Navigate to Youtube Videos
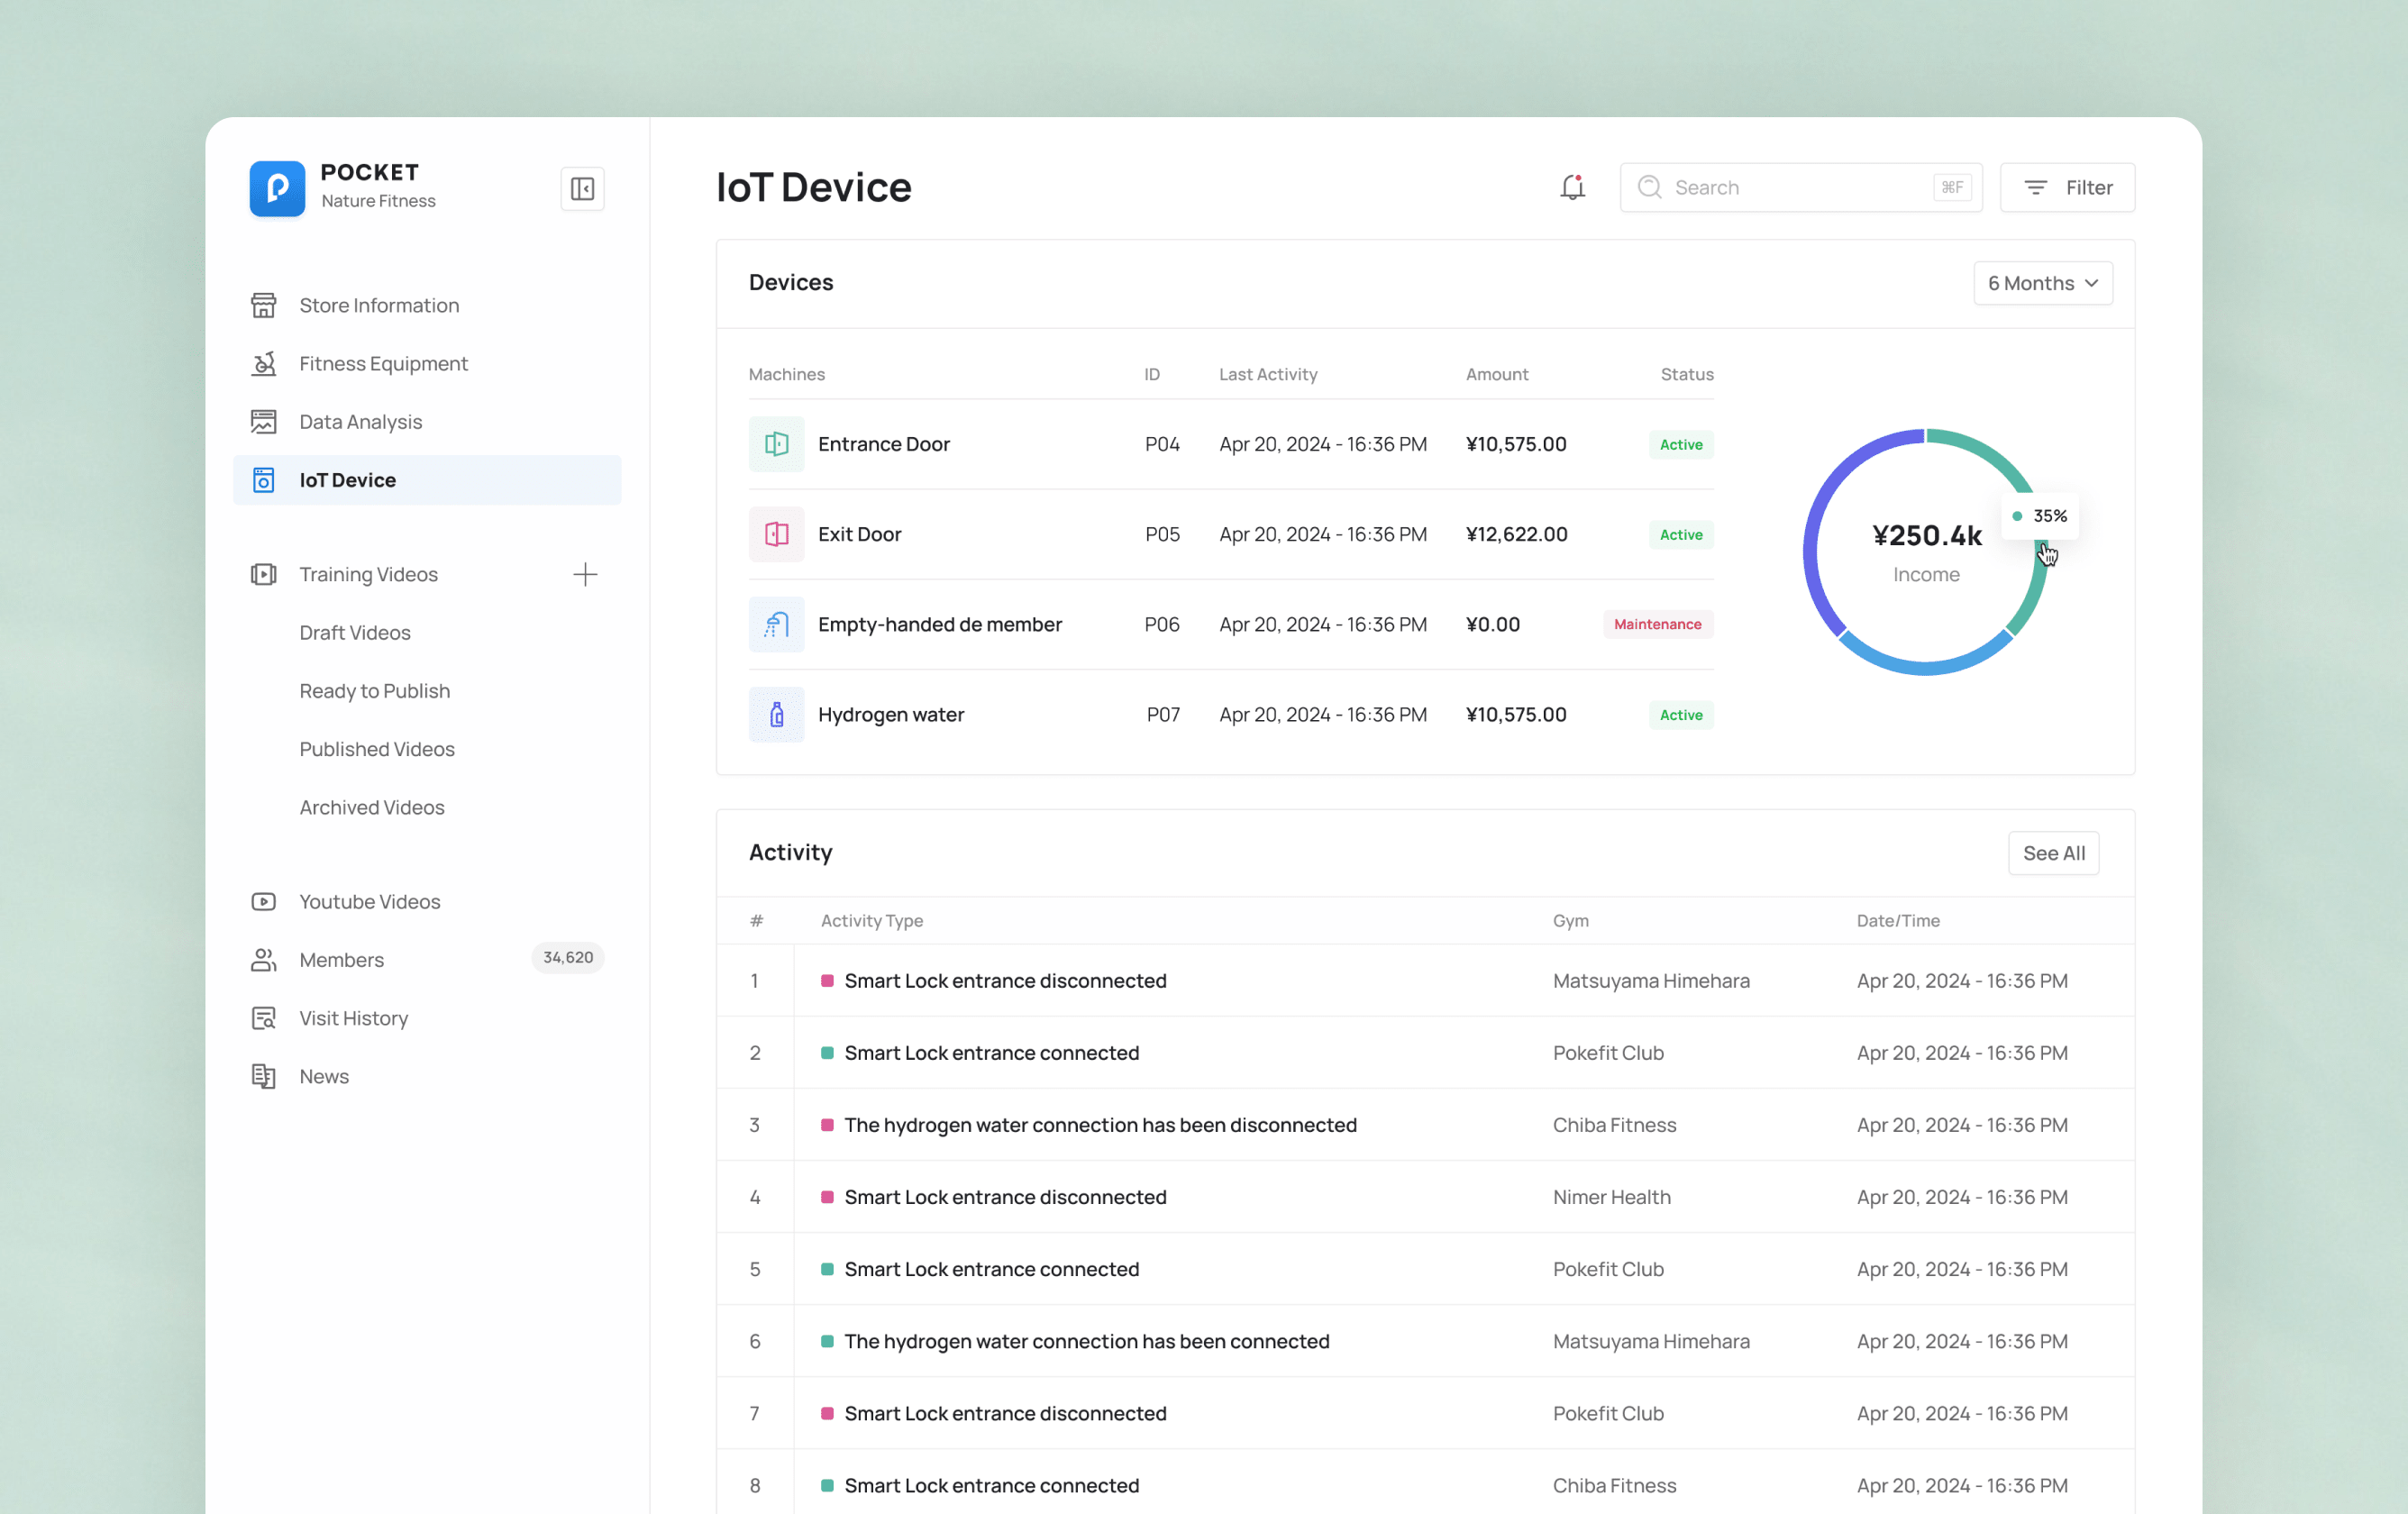Screen dimensions: 2408x1514 (427, 901)
